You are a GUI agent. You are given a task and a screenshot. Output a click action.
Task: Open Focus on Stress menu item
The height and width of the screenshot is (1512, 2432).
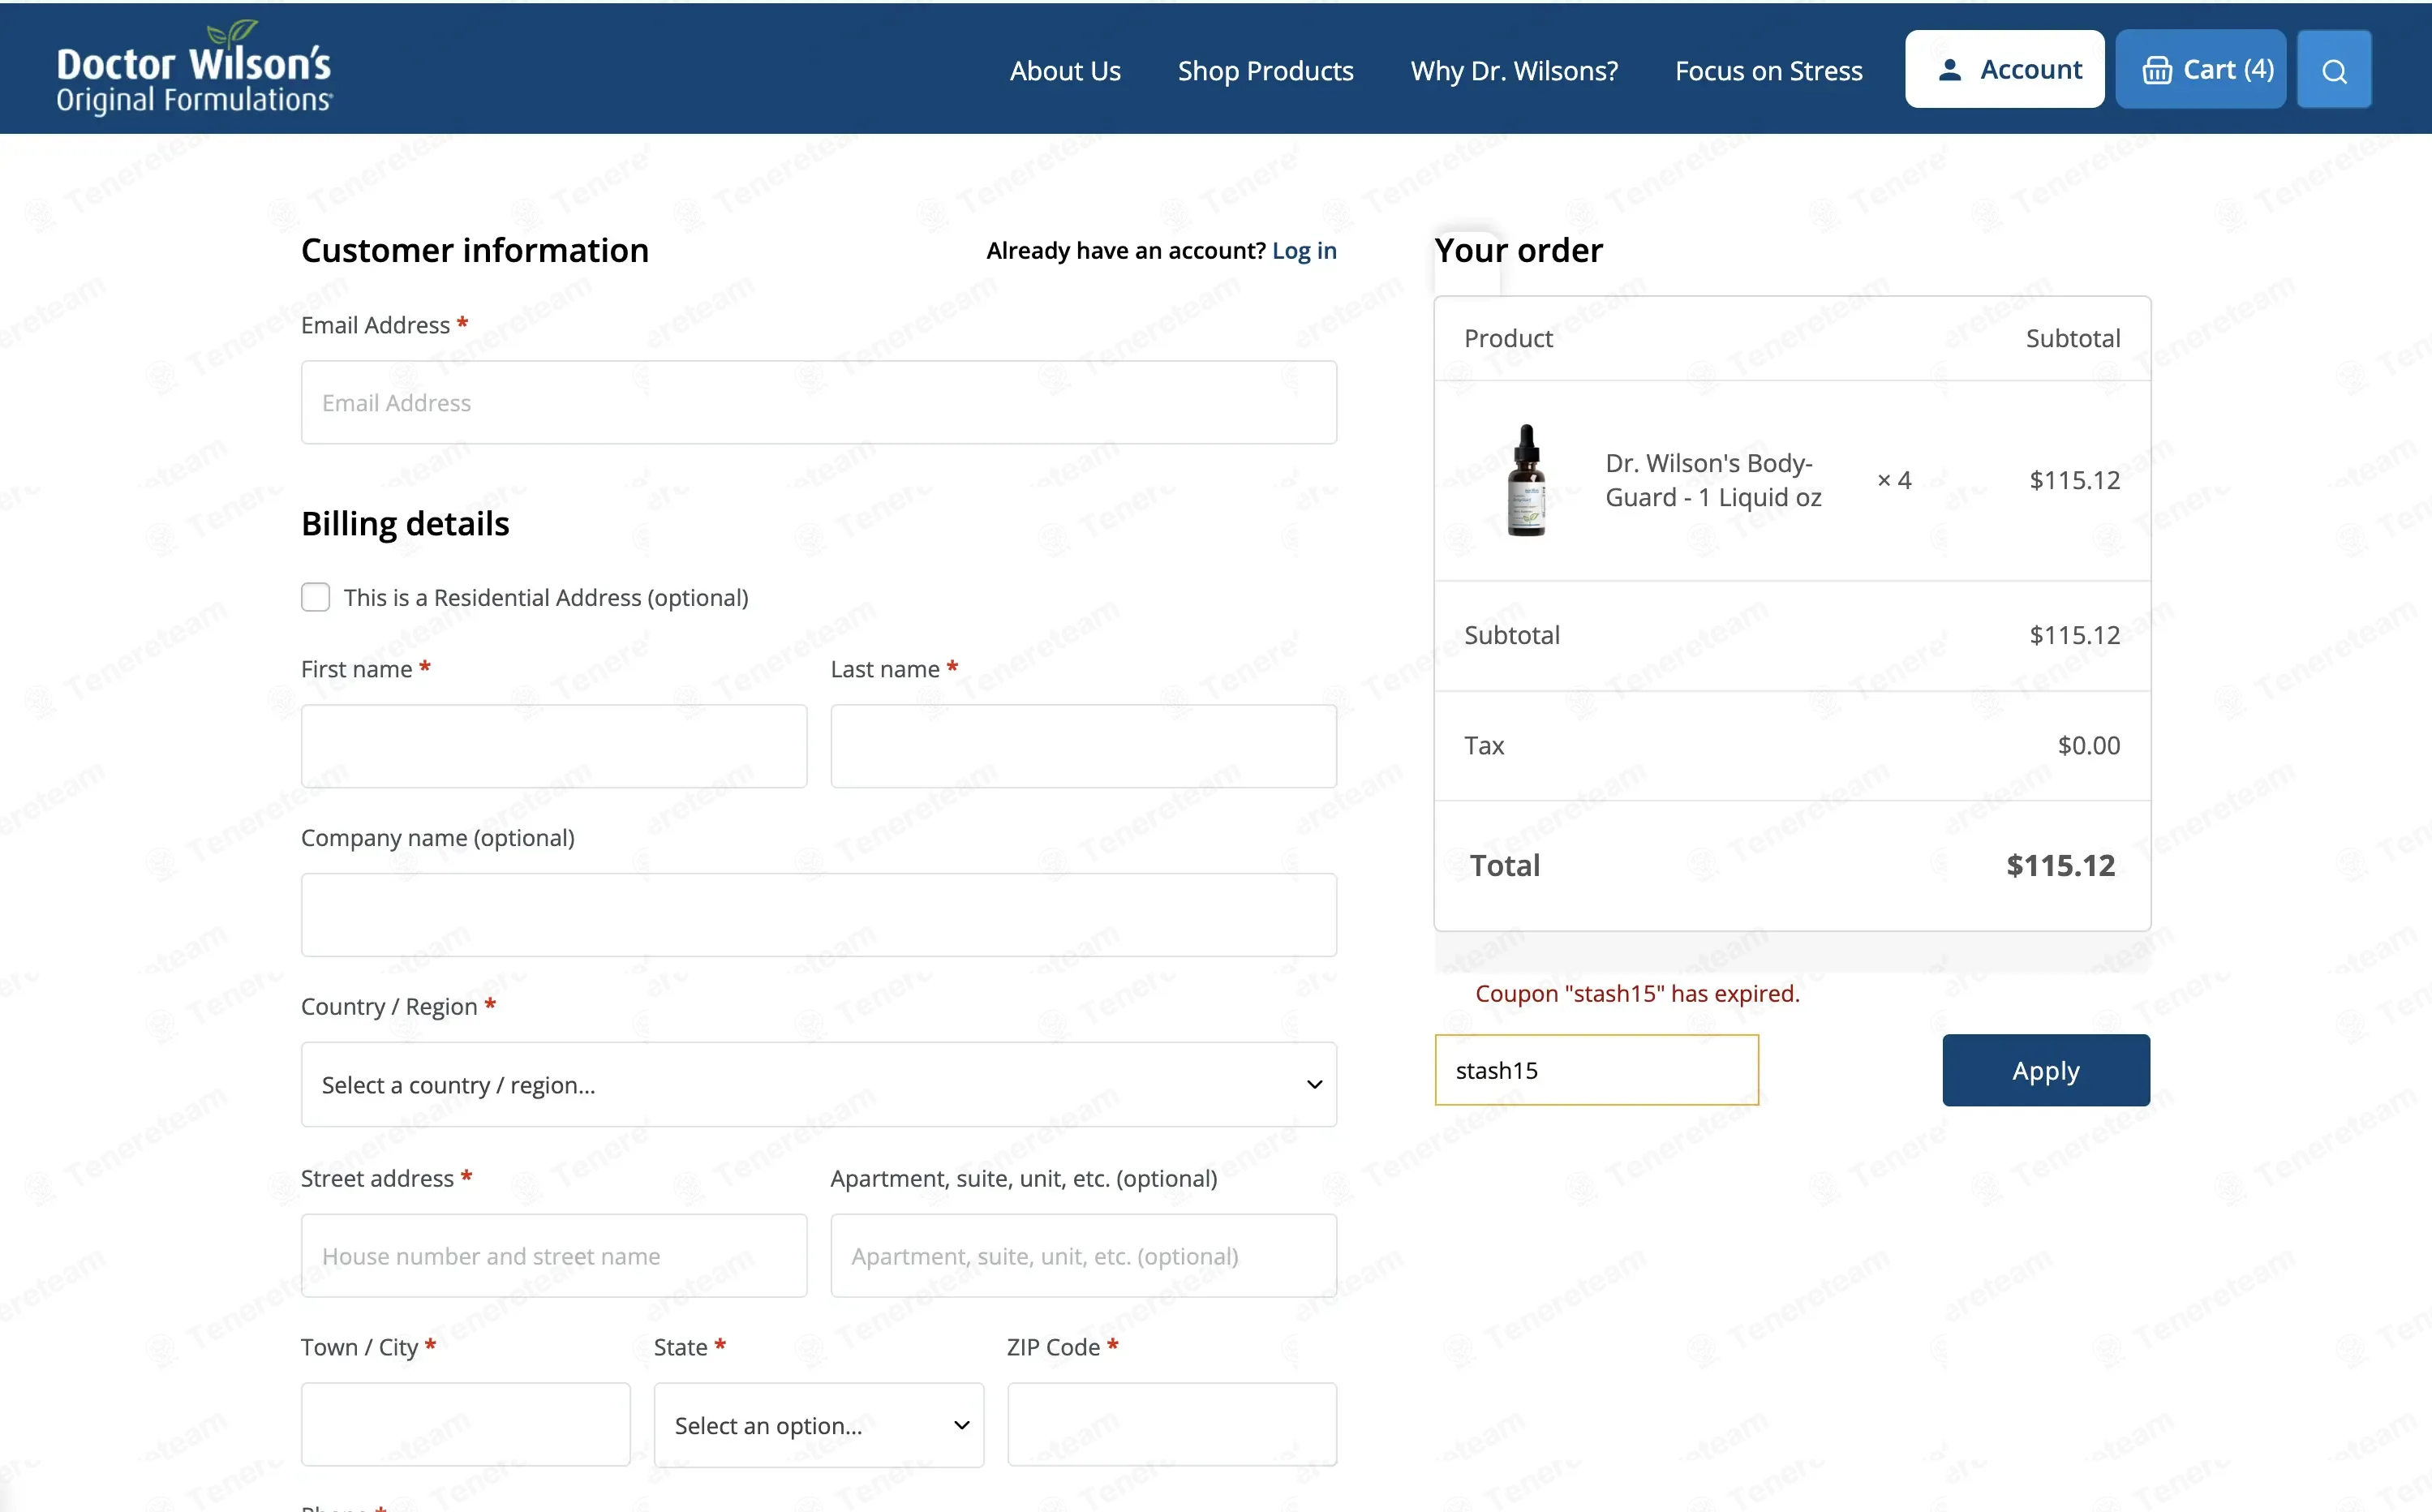[x=1768, y=70]
